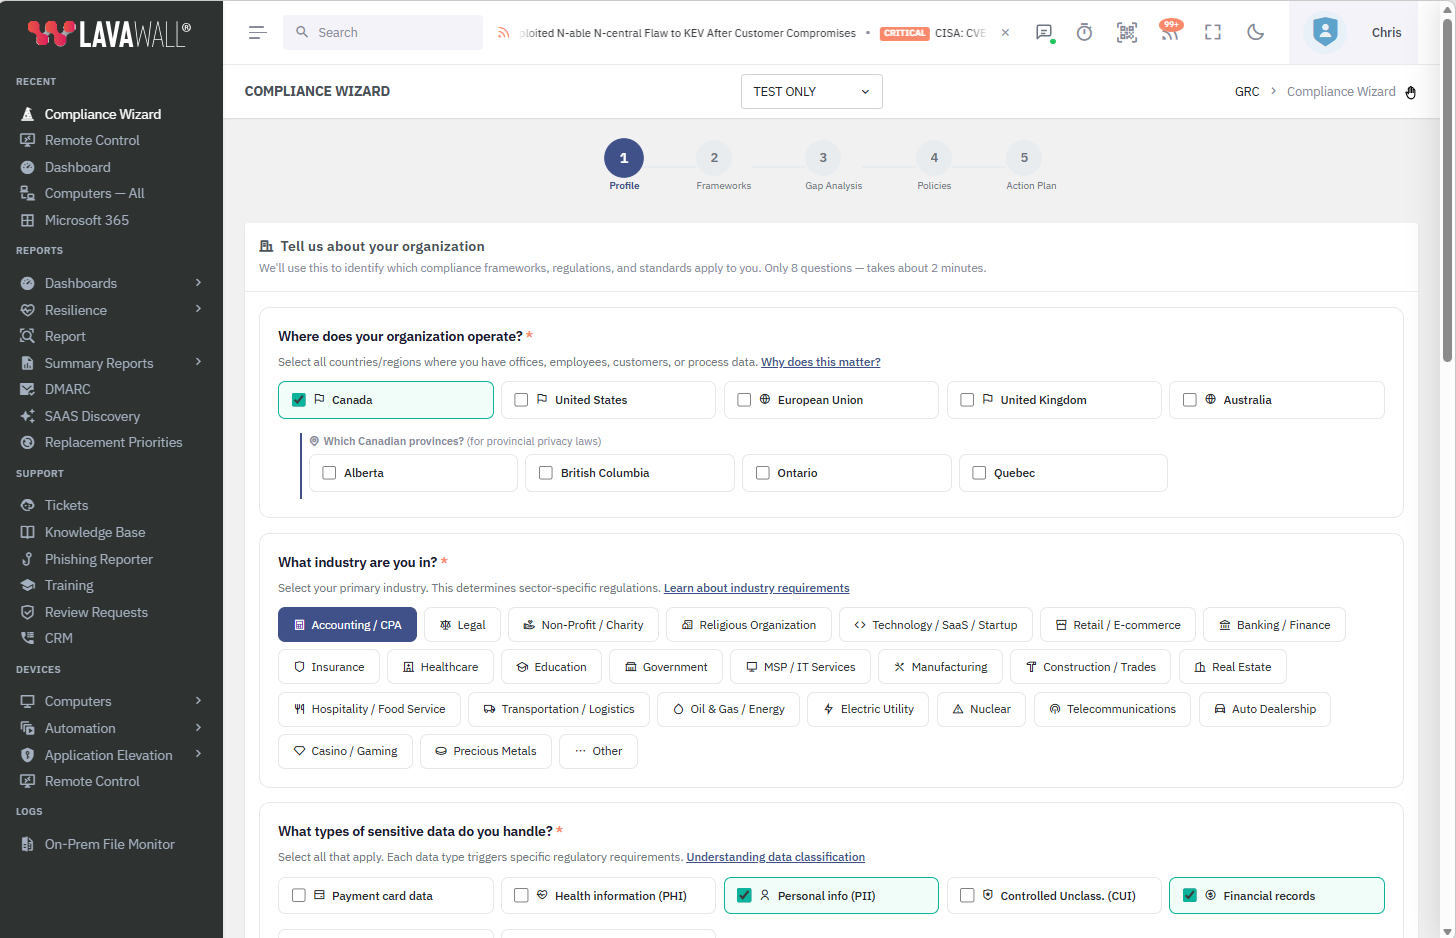The width and height of the screenshot is (1456, 938).
Task: Click the CRM phone icon
Action: (x=27, y=638)
